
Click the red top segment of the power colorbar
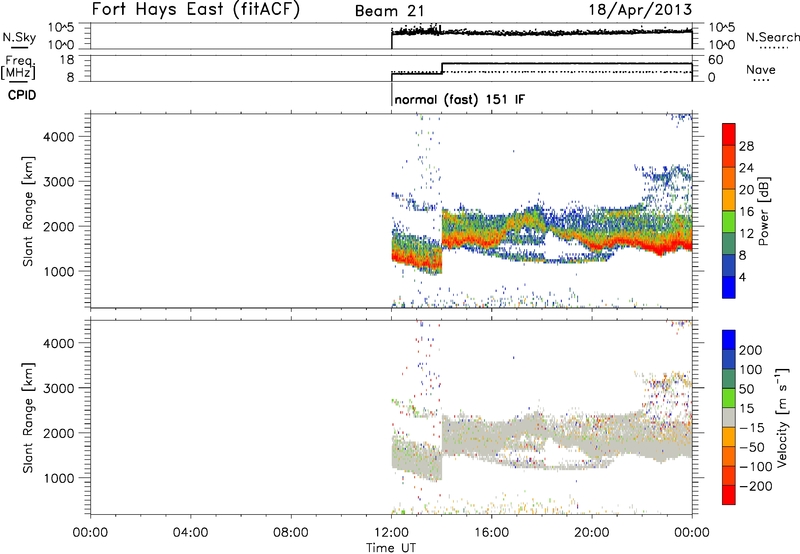729,135
